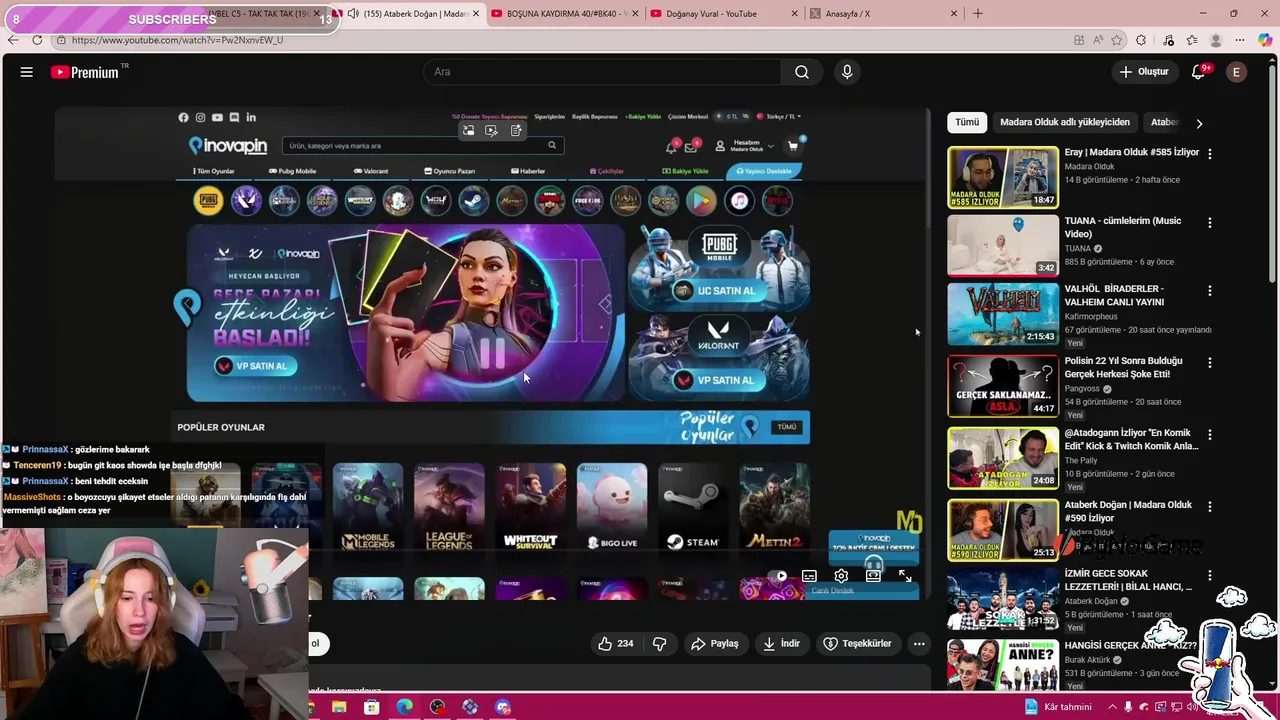This screenshot has height=720, width=1280.
Task: Dislike the video
Action: pos(660,643)
